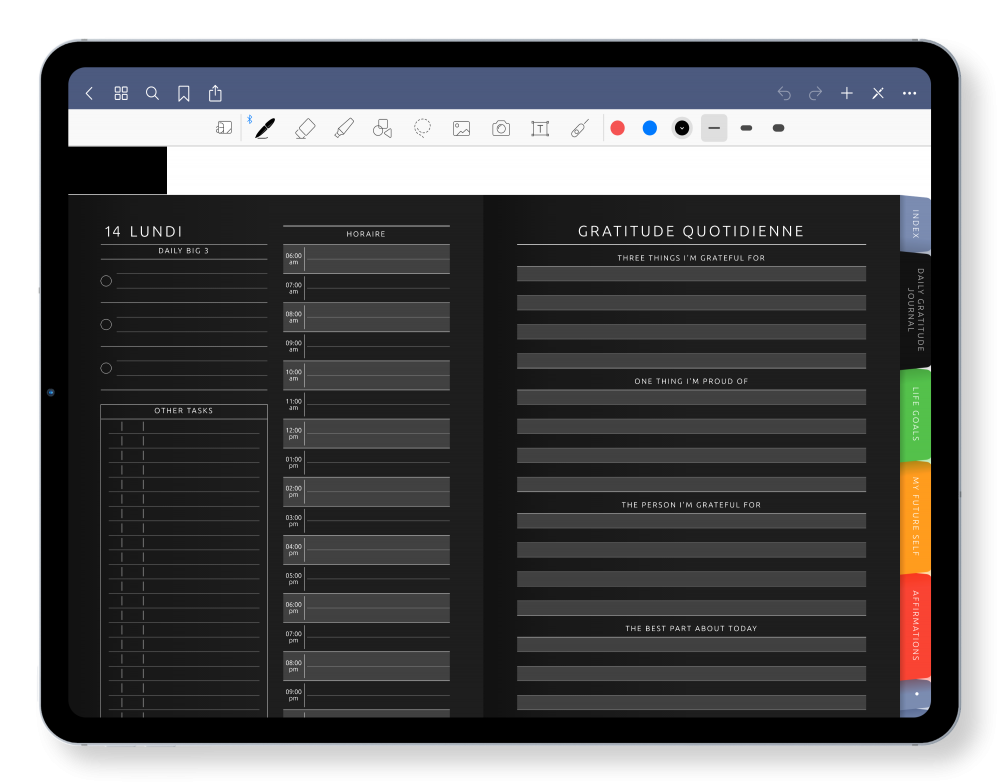Click the Horaire column header
Viewport: 1000px width, 783px height.
click(366, 234)
